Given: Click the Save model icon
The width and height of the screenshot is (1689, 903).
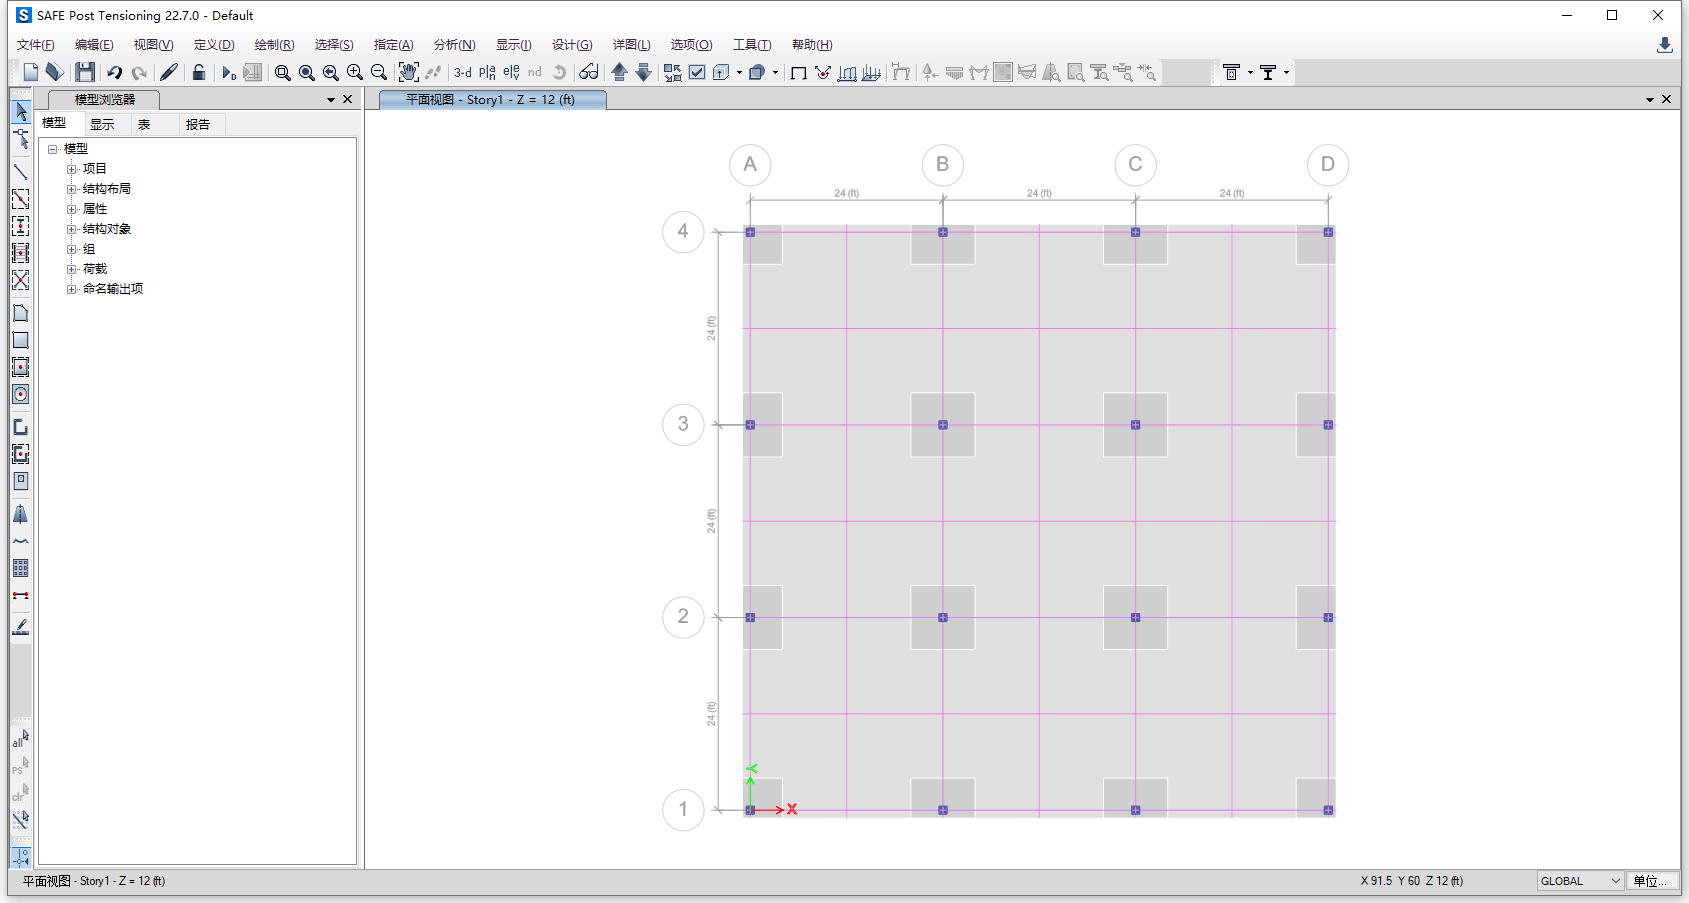Looking at the screenshot, I should coord(85,72).
